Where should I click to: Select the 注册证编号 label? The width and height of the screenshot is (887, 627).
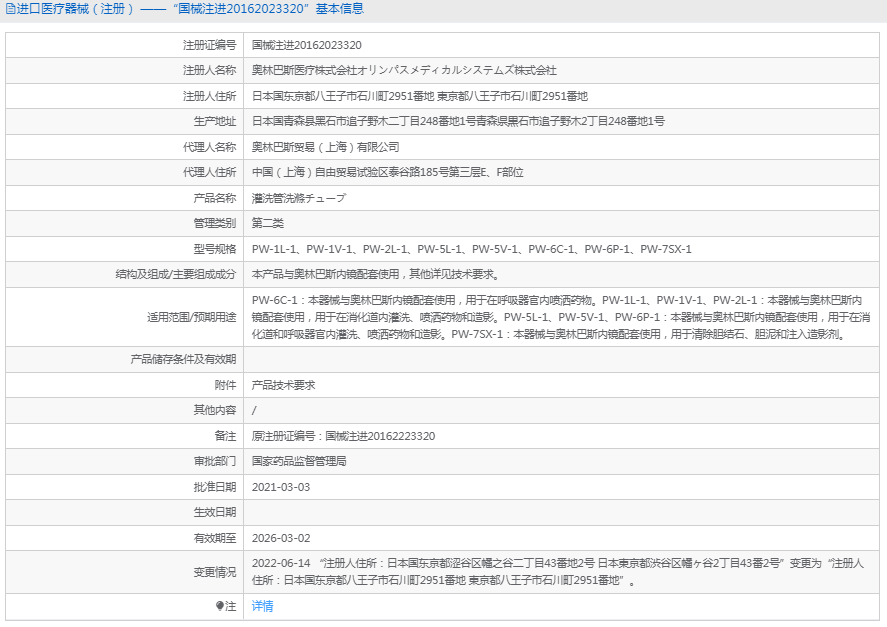pyautogui.click(x=209, y=45)
